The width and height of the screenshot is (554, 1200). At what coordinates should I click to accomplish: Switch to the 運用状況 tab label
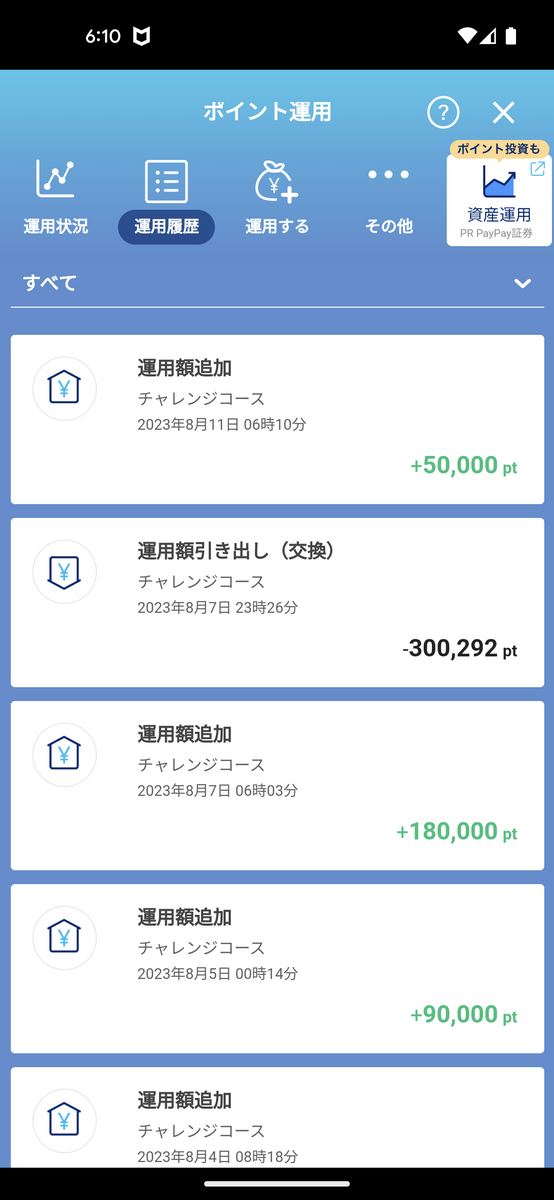[56, 227]
